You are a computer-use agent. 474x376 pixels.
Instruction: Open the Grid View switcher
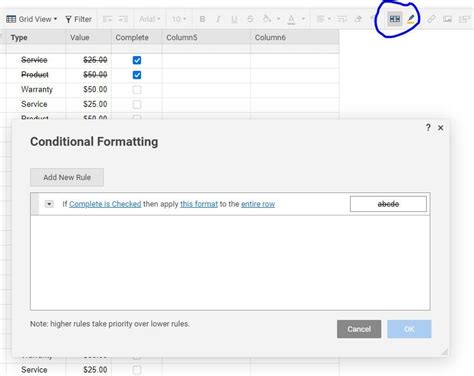(x=32, y=19)
